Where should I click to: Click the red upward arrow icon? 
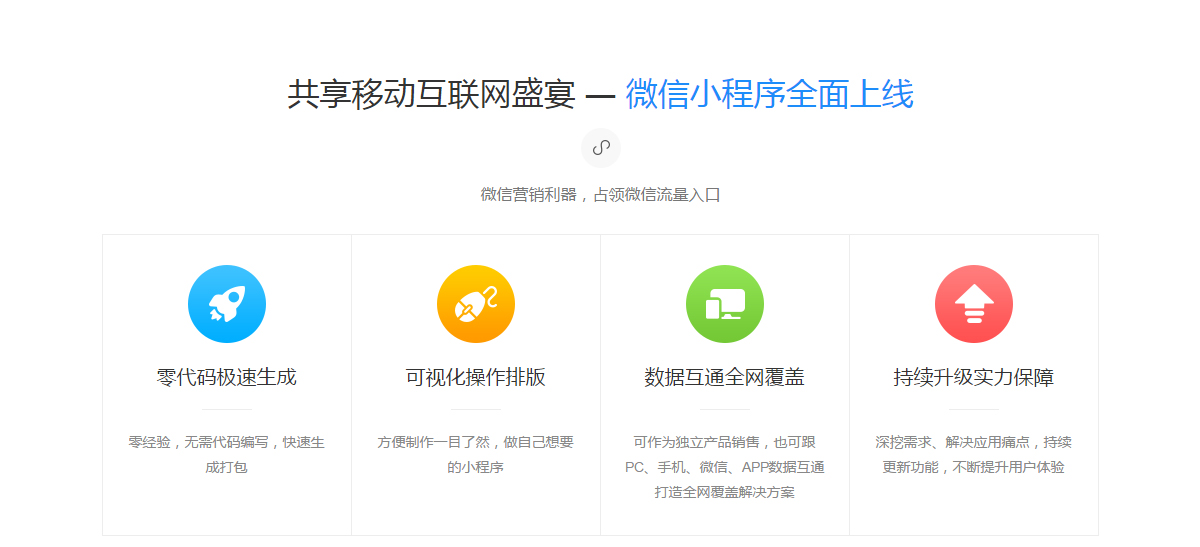974,304
